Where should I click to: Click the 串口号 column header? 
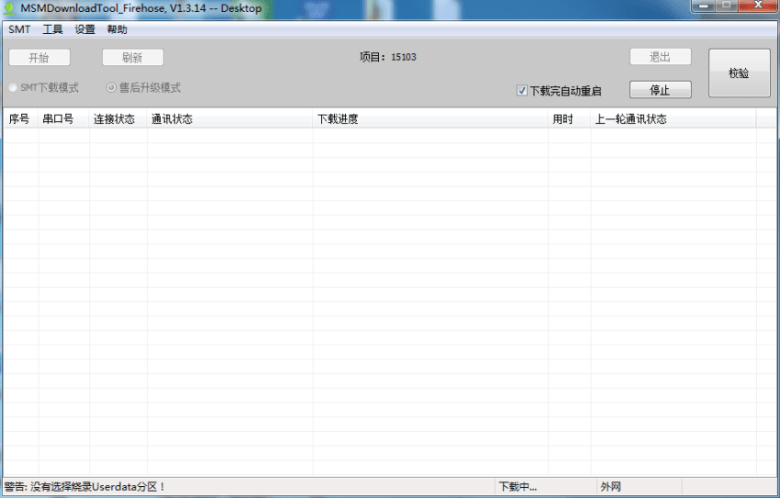point(58,119)
